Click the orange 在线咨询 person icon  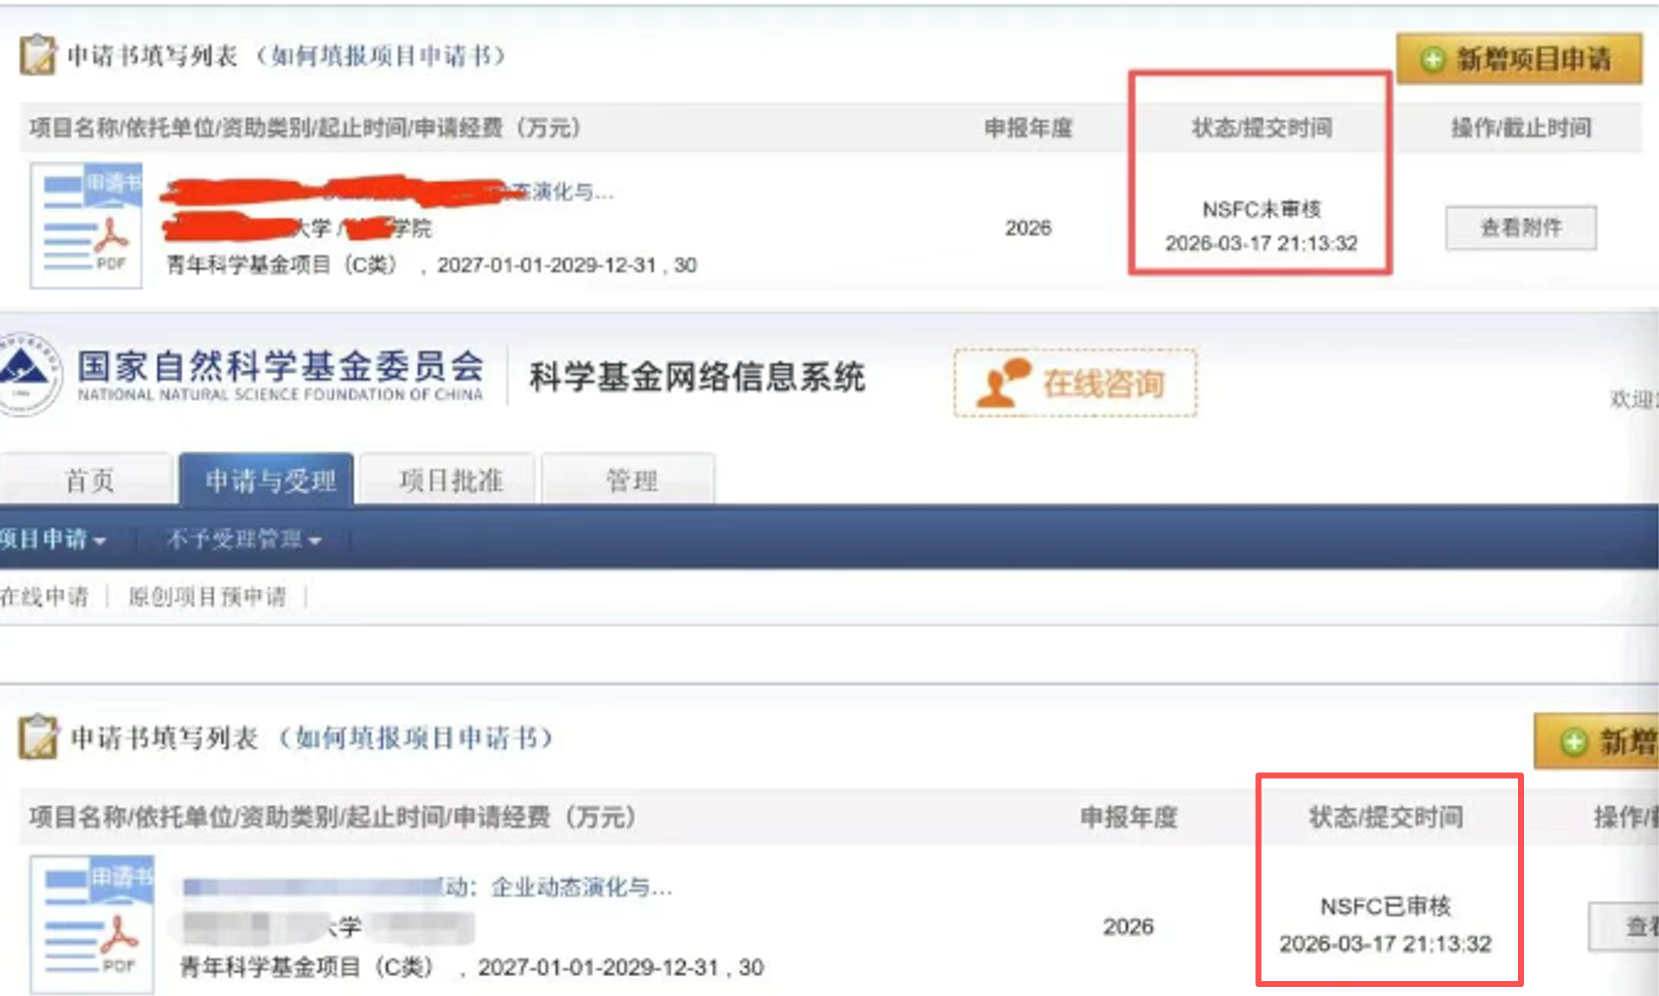point(1003,383)
